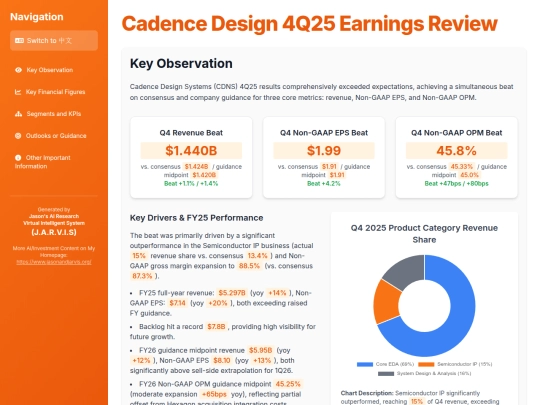
Task: Click the 45.8% OPM value
Action: click(x=456, y=150)
